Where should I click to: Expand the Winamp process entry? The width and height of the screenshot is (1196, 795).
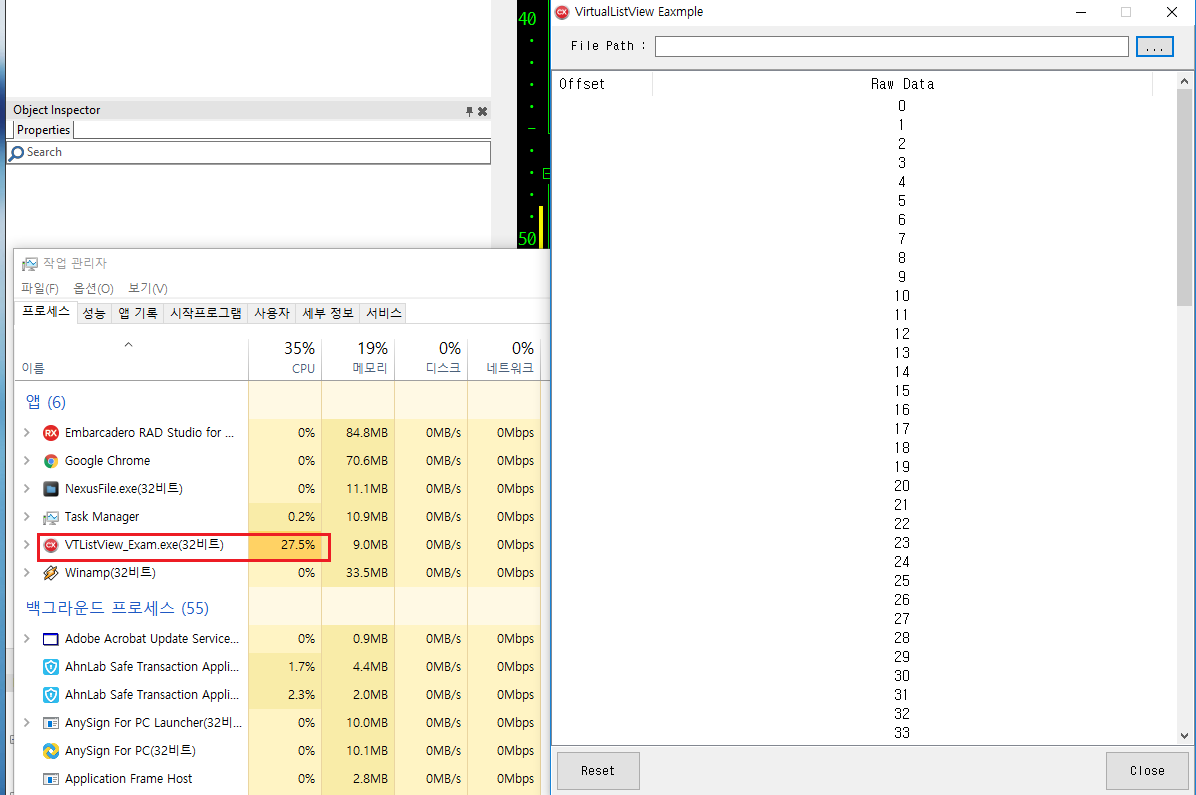click(x=27, y=573)
